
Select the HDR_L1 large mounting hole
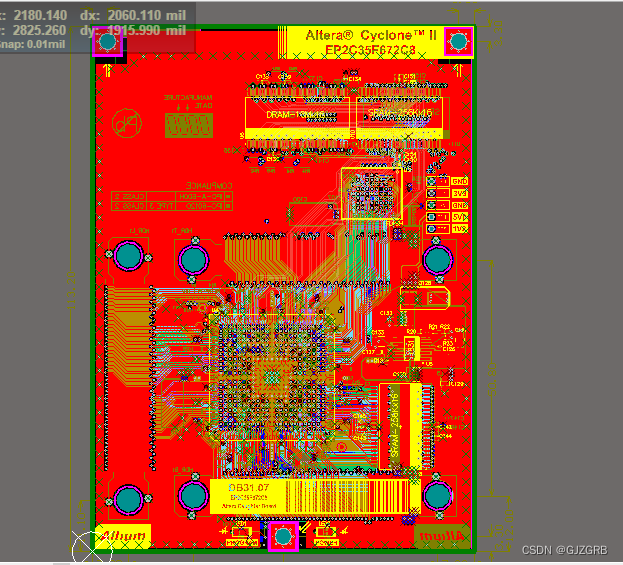tap(128, 256)
